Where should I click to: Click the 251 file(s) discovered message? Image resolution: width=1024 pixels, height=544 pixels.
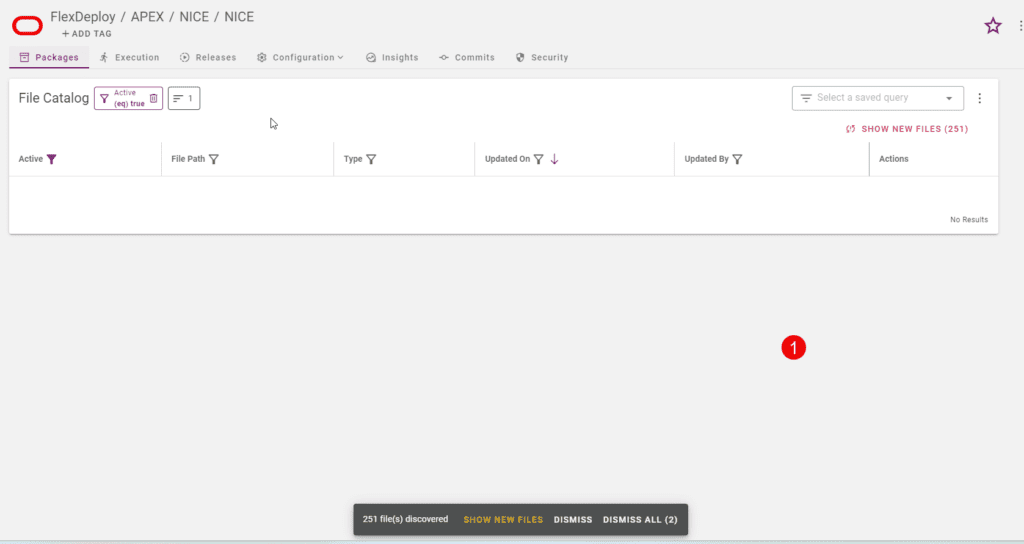(406, 520)
